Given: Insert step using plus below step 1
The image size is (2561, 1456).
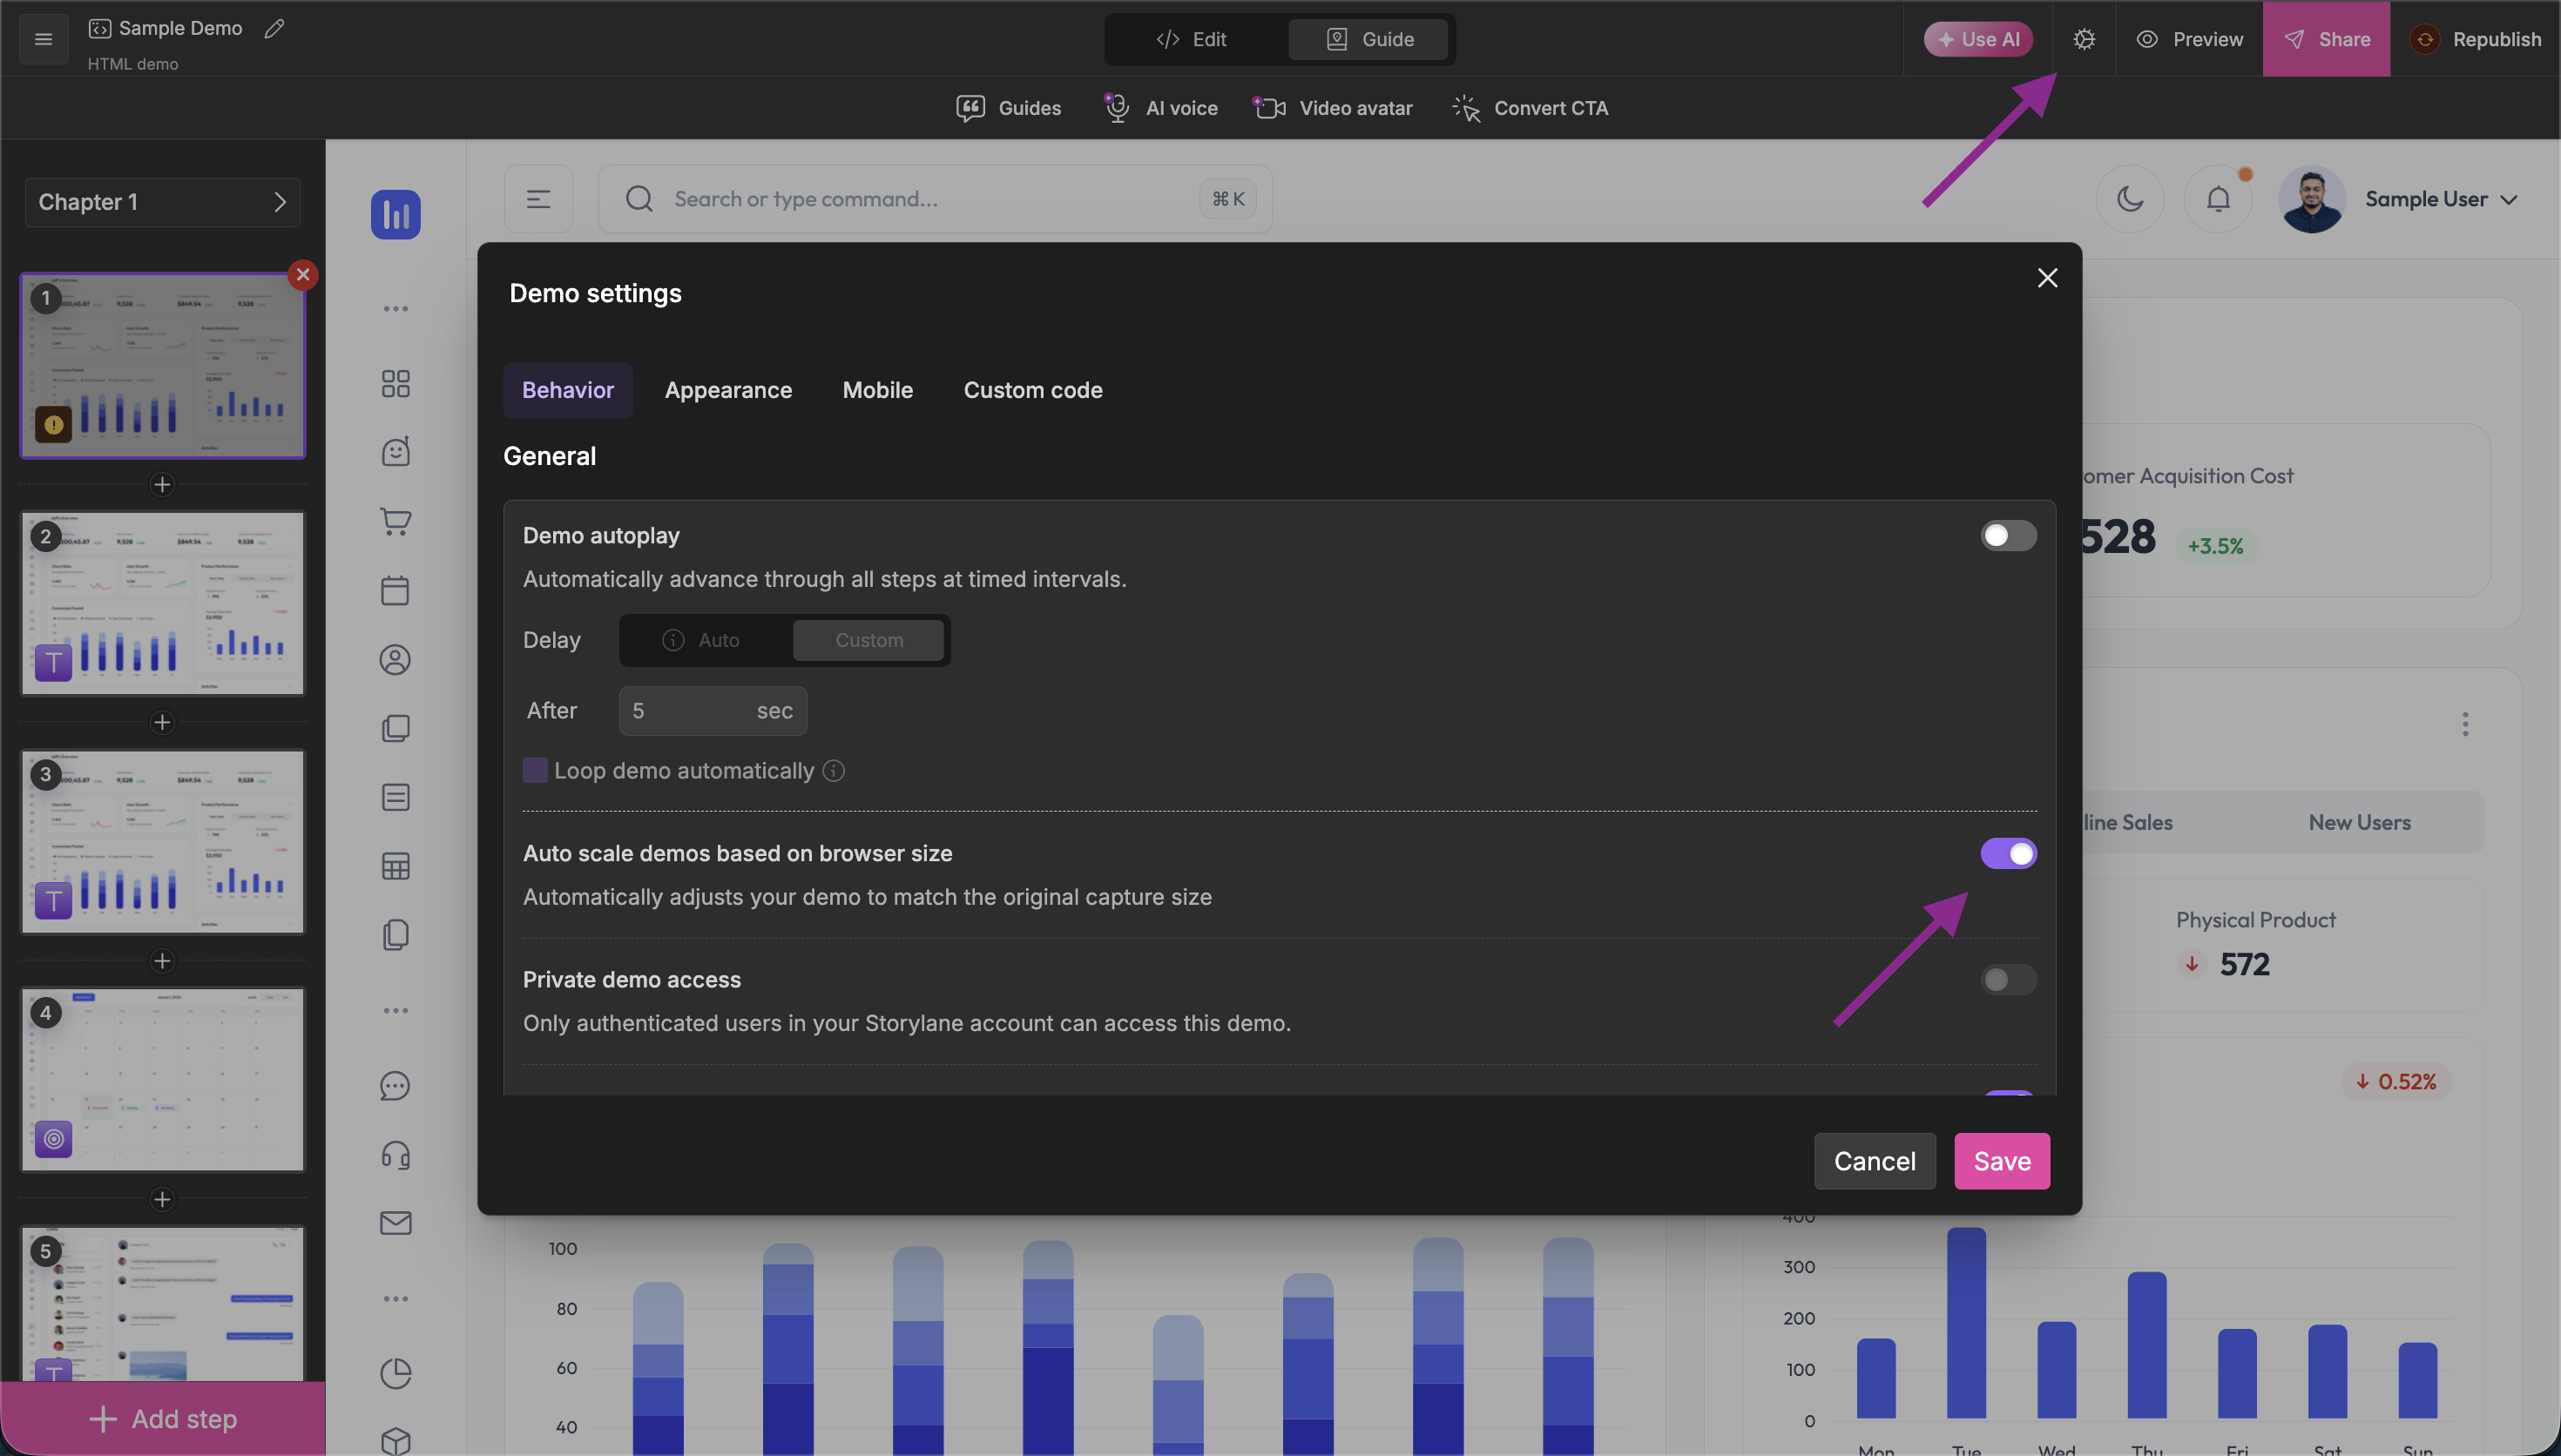Looking at the screenshot, I should [x=162, y=485].
